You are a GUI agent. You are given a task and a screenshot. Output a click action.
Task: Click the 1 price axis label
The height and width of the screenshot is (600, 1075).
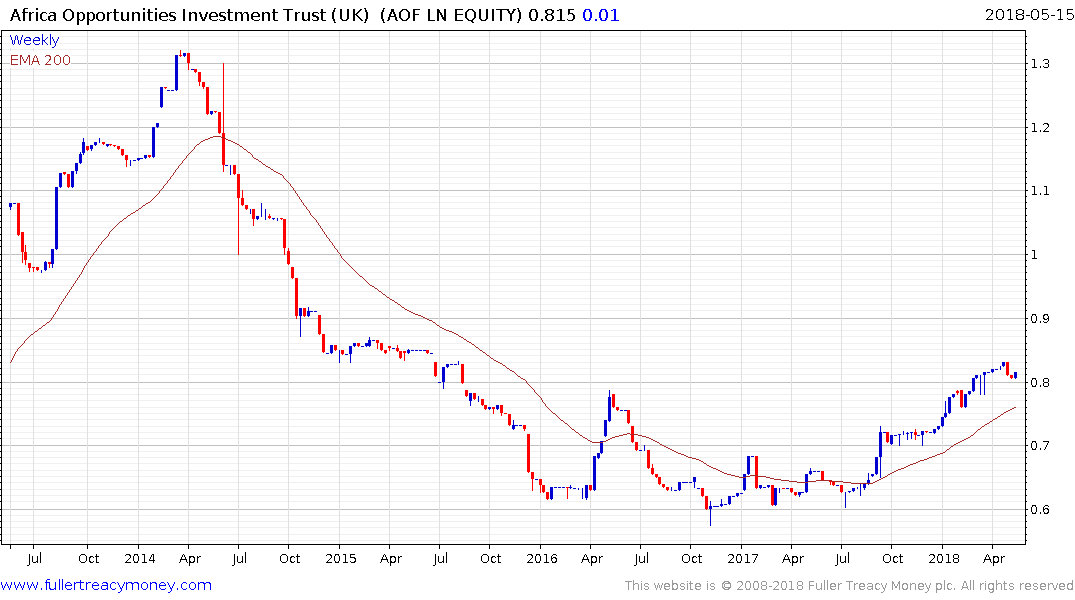tap(1035, 254)
